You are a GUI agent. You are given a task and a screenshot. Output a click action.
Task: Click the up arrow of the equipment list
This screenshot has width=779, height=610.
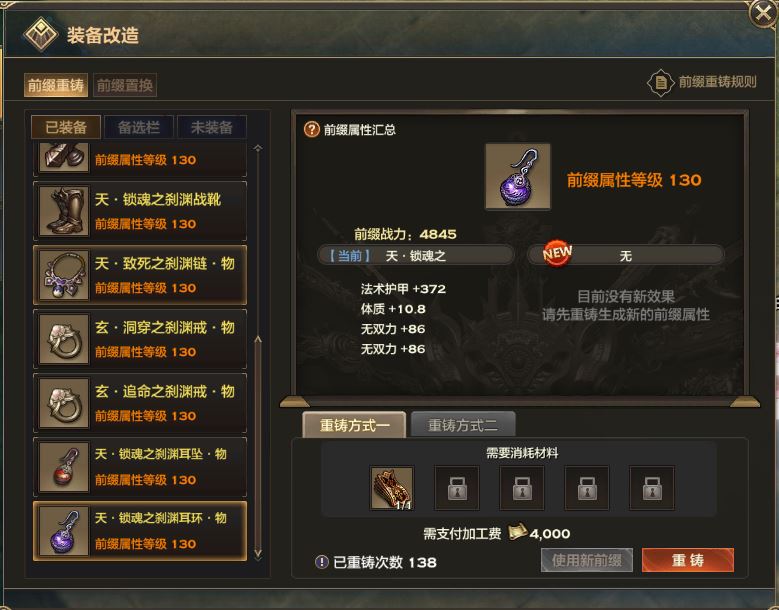click(258, 148)
